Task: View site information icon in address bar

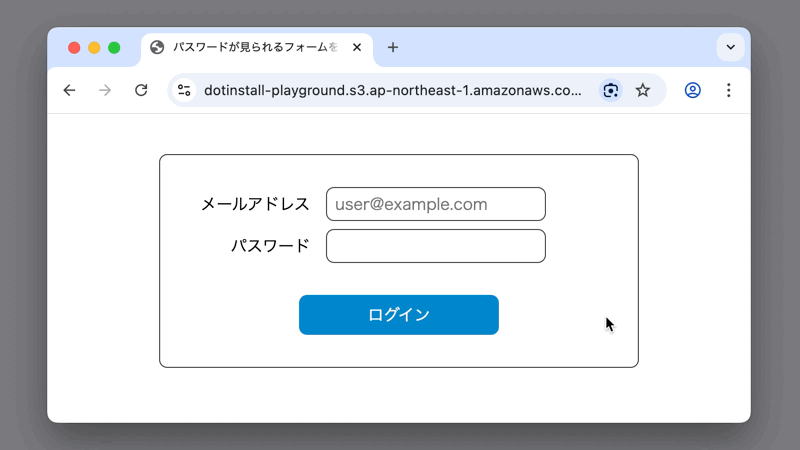Action: (x=184, y=91)
